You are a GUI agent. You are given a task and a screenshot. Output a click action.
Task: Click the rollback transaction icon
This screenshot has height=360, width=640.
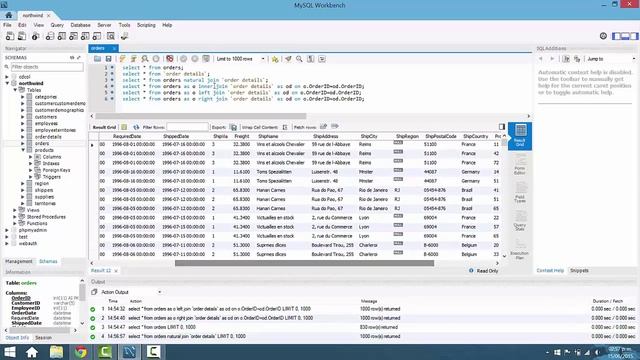tap(195, 59)
